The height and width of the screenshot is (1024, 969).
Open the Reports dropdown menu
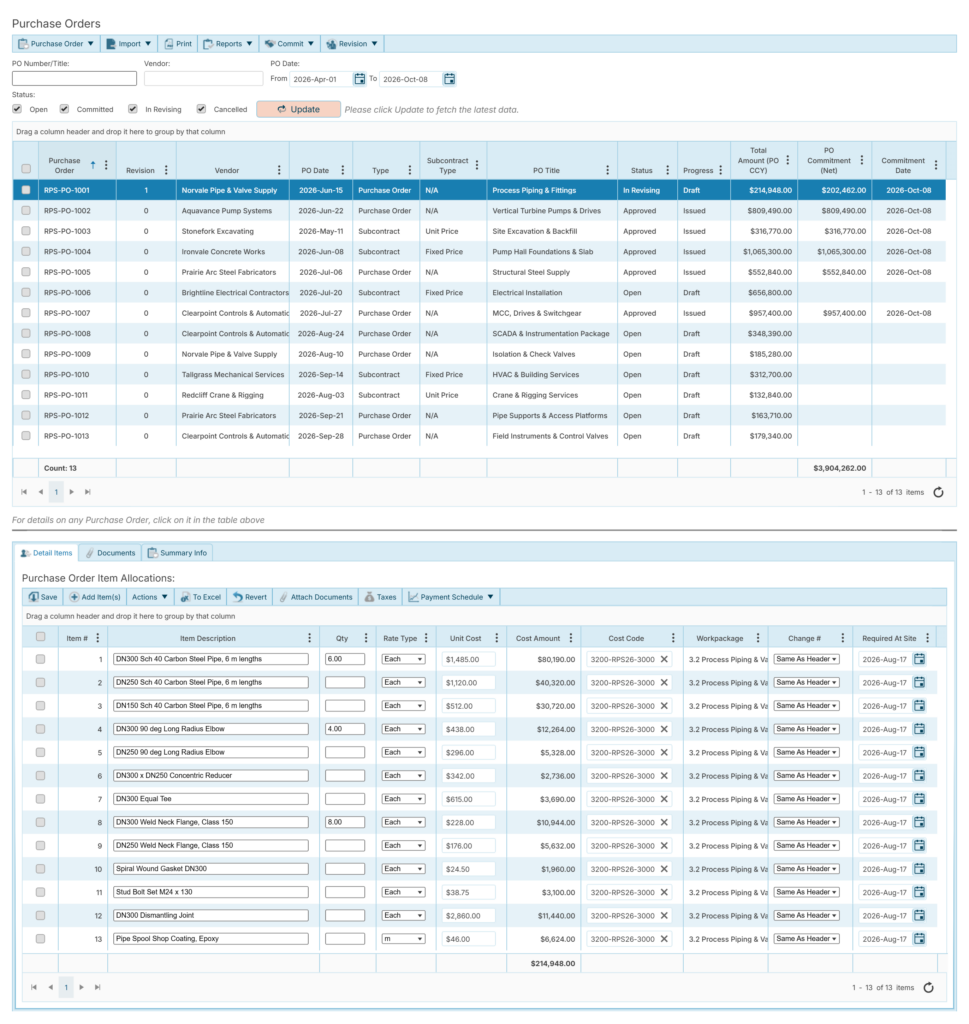pyautogui.click(x=227, y=44)
